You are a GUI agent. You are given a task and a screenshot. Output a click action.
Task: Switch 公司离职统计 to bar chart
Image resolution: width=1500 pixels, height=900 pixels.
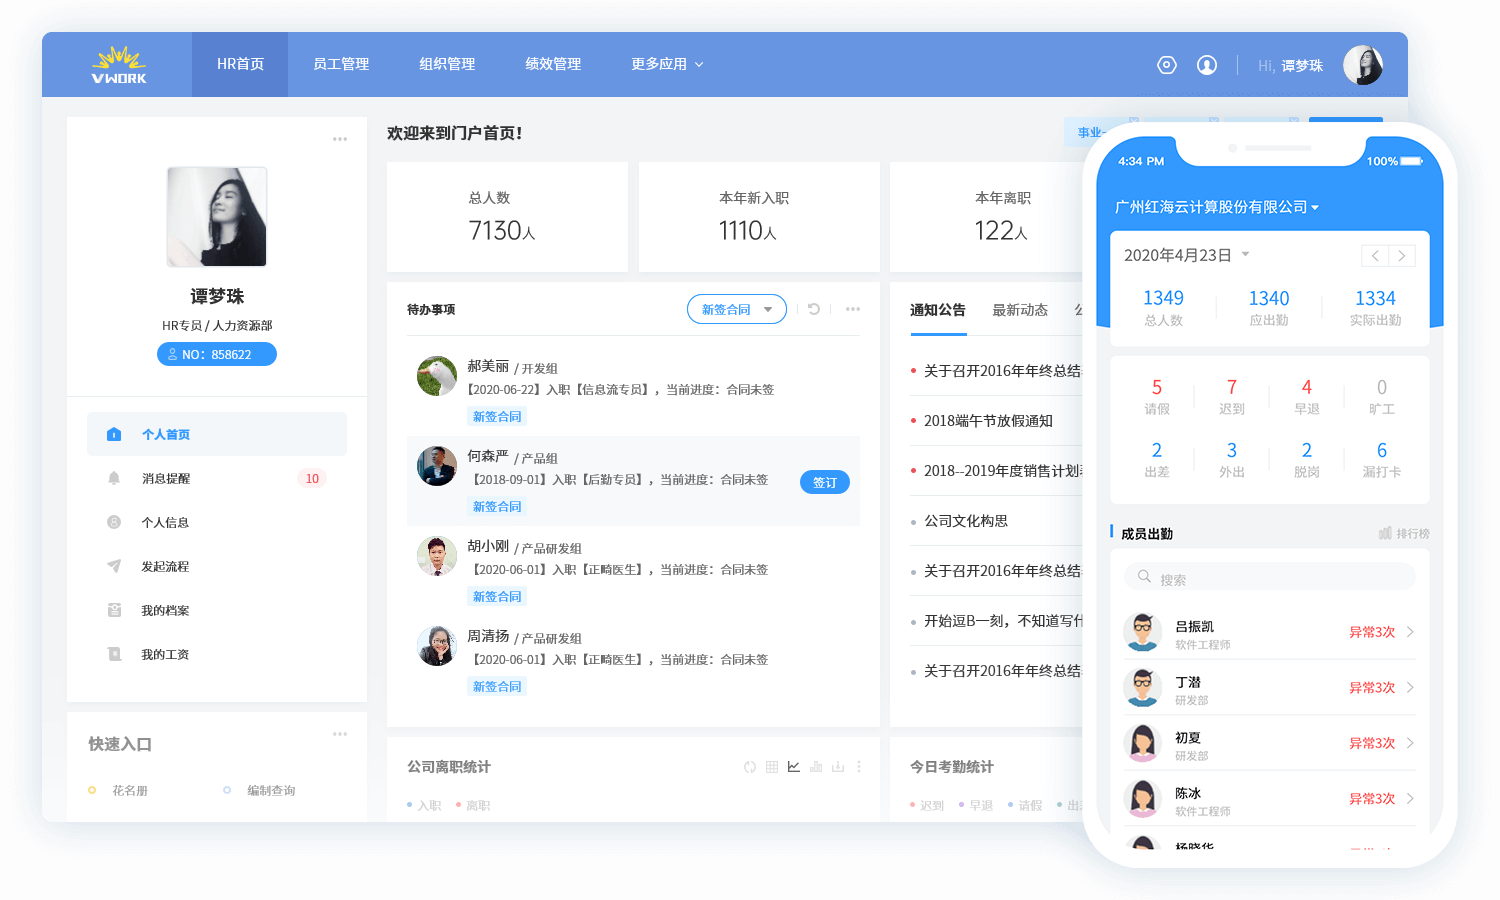[x=816, y=767]
